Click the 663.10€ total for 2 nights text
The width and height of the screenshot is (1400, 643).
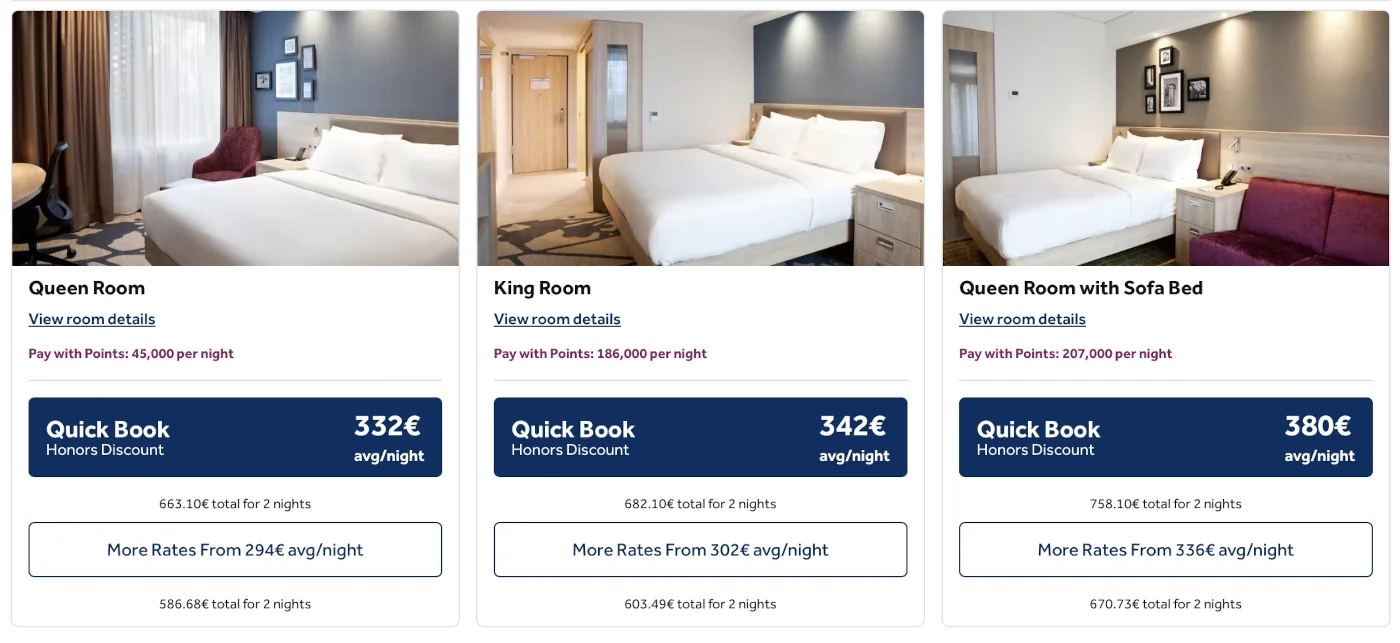[235, 504]
